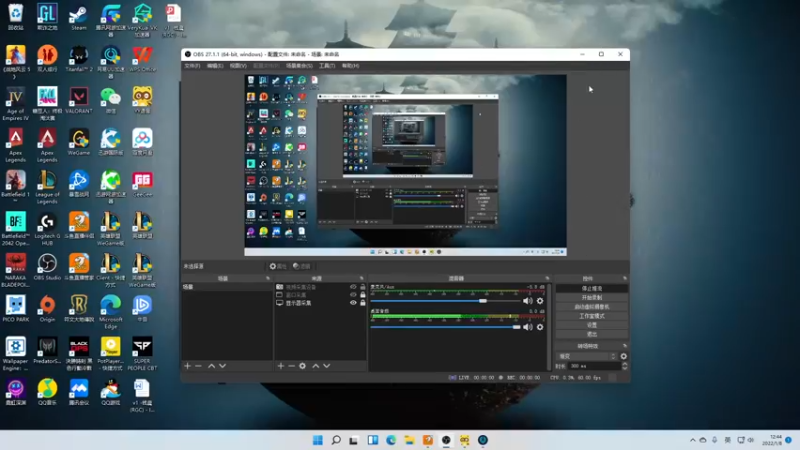Open PICO PARK desktop shortcut
The width and height of the screenshot is (800, 450).
tap(15, 309)
